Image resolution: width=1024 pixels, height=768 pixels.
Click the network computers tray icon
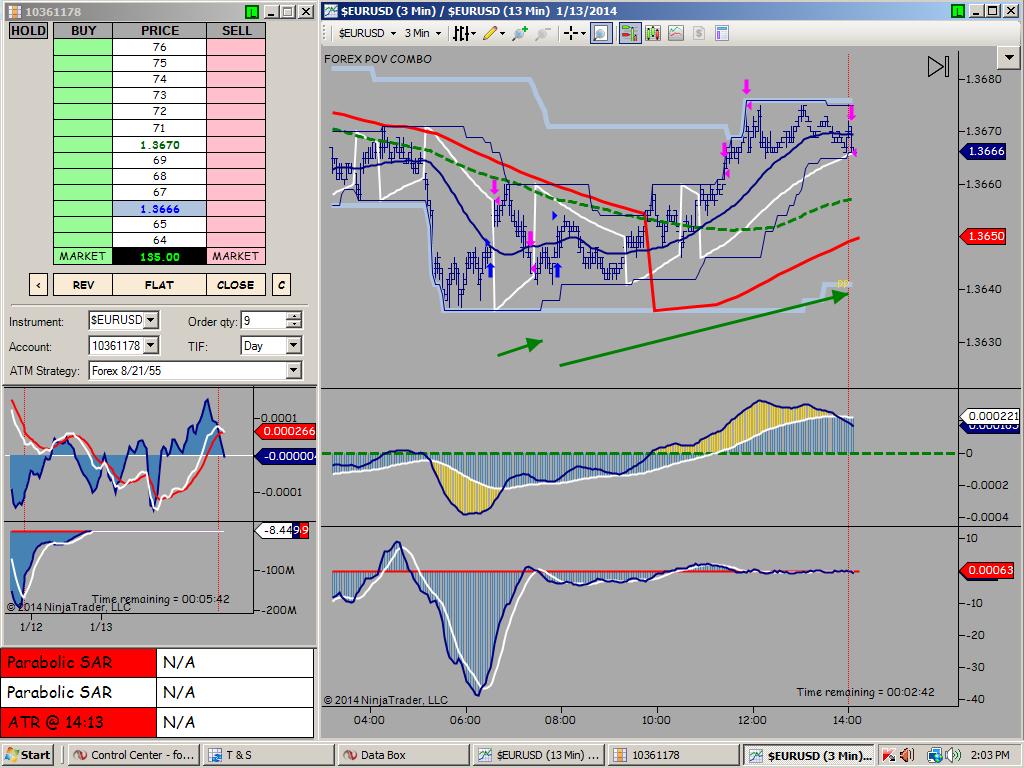click(x=935, y=755)
